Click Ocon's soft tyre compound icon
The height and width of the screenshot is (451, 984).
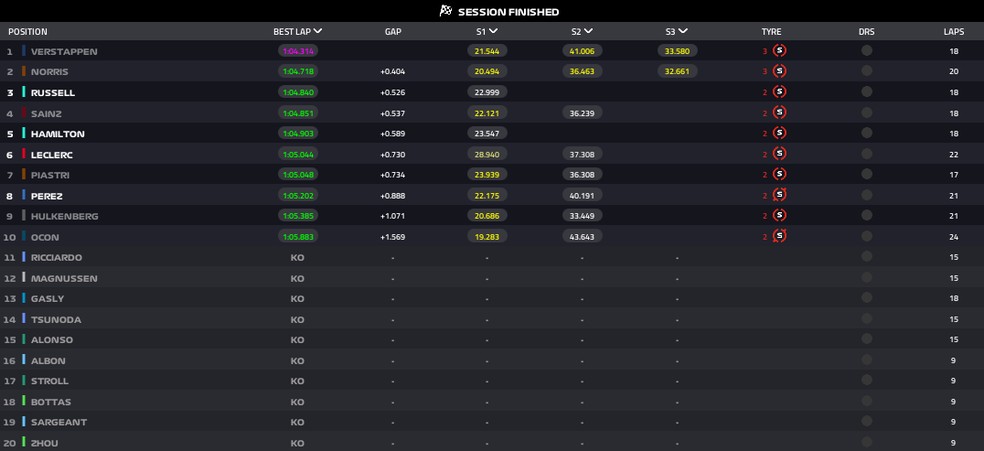(779, 236)
